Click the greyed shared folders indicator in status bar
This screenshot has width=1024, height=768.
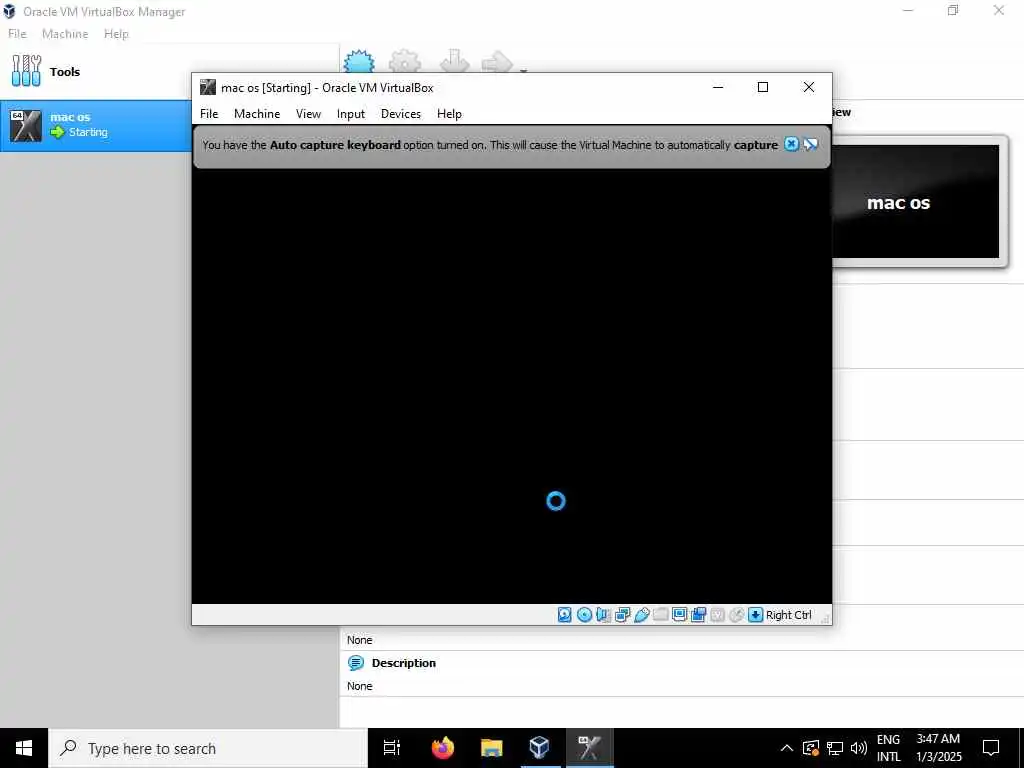[x=660, y=615]
